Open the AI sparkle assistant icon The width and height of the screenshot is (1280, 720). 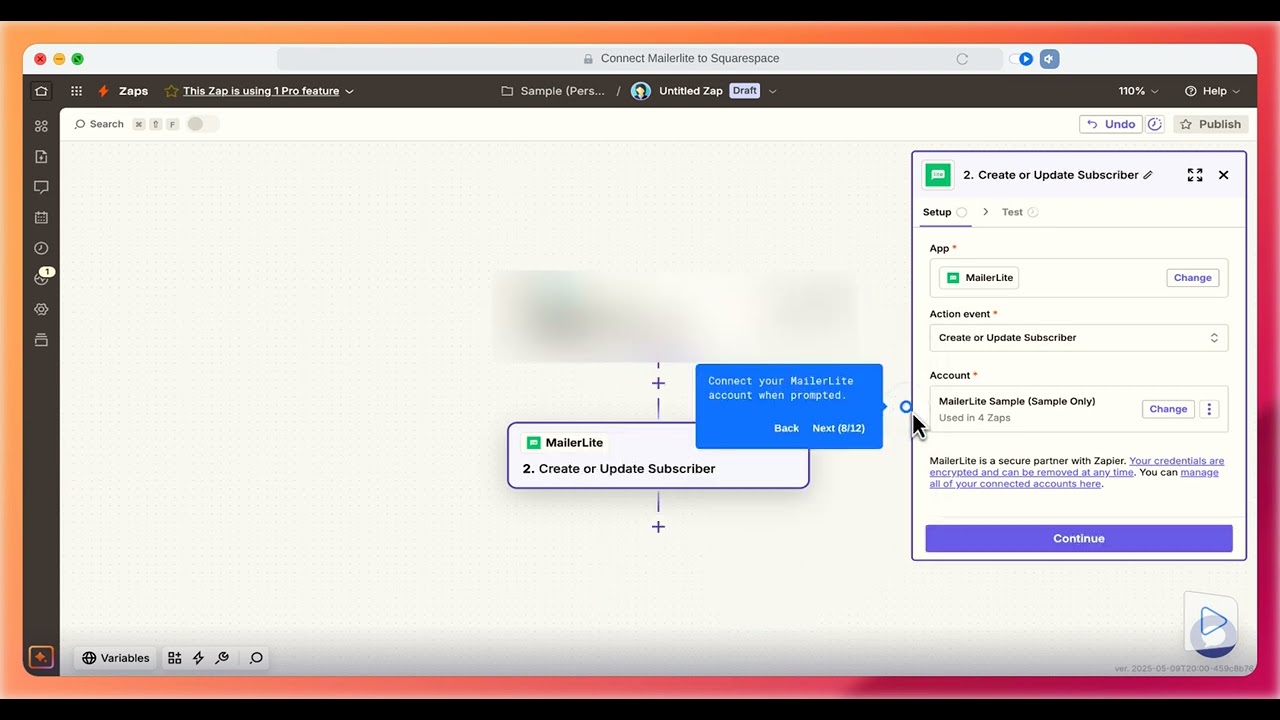pyautogui.click(x=40, y=657)
